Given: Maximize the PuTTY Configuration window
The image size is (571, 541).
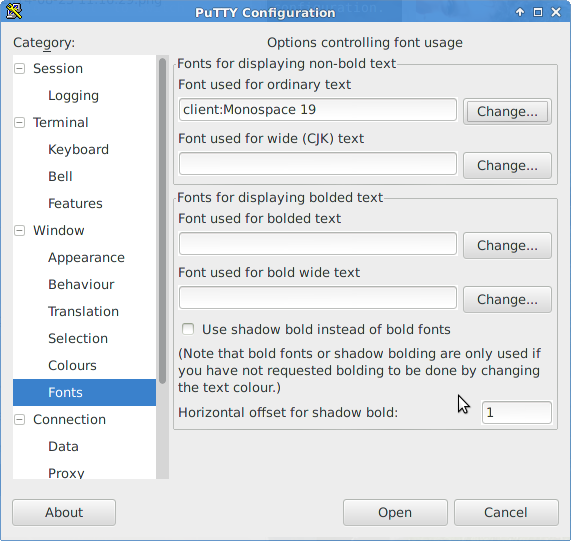Looking at the screenshot, I should pyautogui.click(x=537, y=12).
